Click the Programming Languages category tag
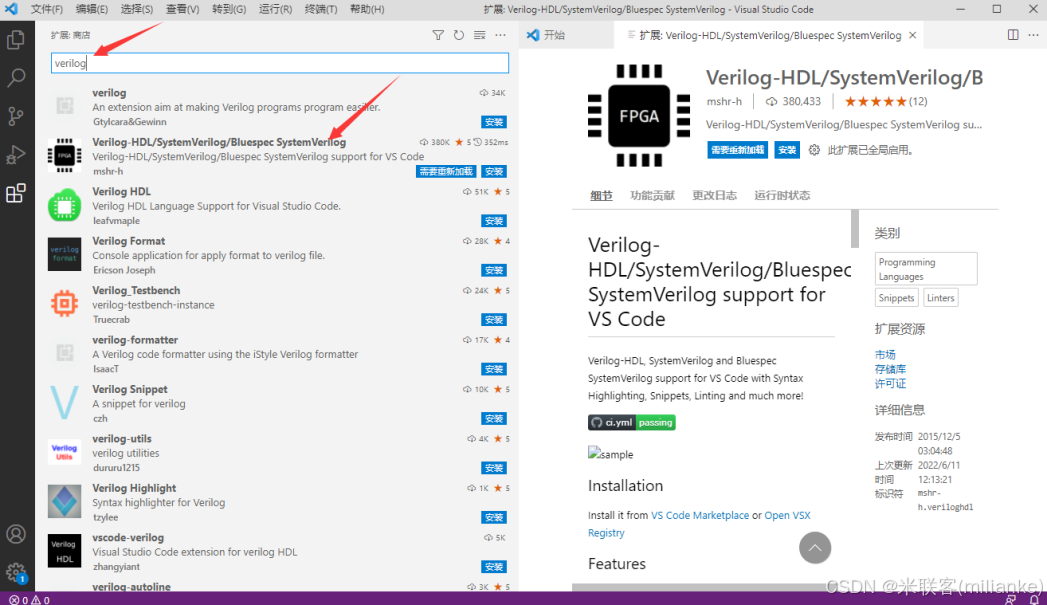This screenshot has width=1047, height=605. 926,269
